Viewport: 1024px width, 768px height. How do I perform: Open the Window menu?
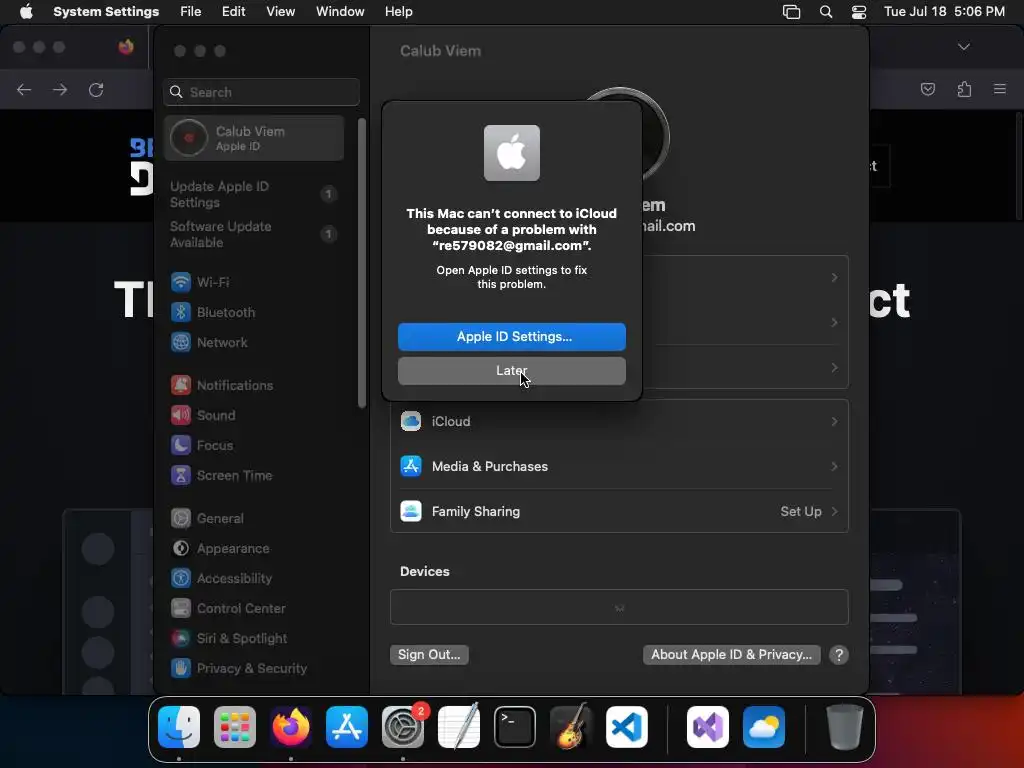click(340, 12)
